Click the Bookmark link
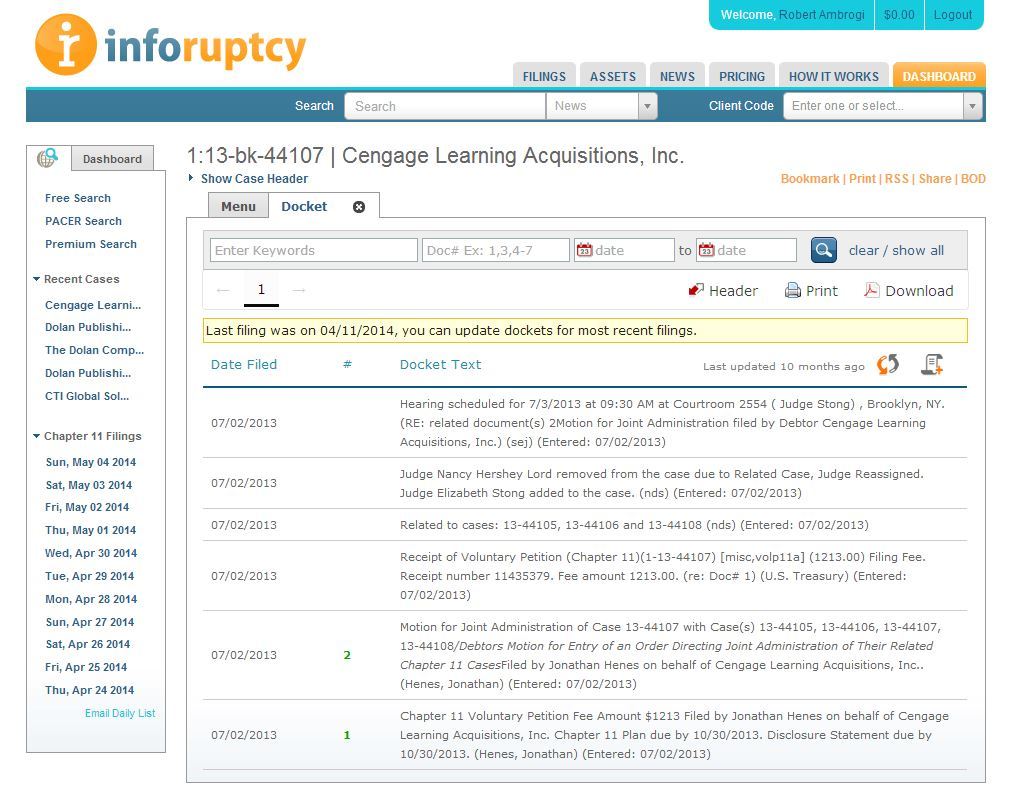This screenshot has height=790, width=1020. pyautogui.click(x=810, y=178)
